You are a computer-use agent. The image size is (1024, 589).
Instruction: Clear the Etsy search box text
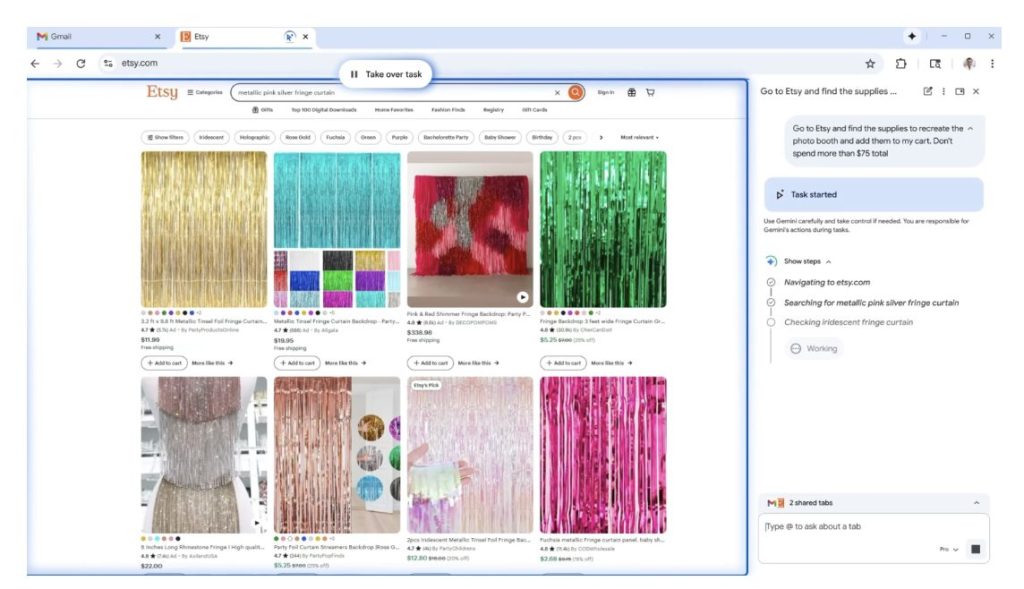tap(557, 92)
